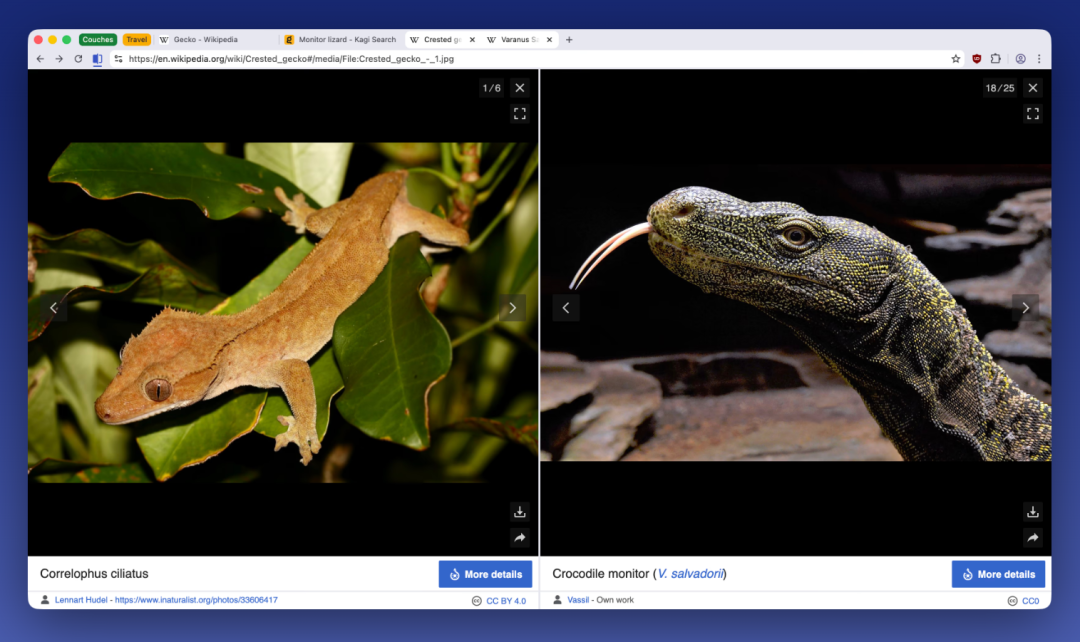
Task: Expand the Couches tab group
Action: pos(98,40)
